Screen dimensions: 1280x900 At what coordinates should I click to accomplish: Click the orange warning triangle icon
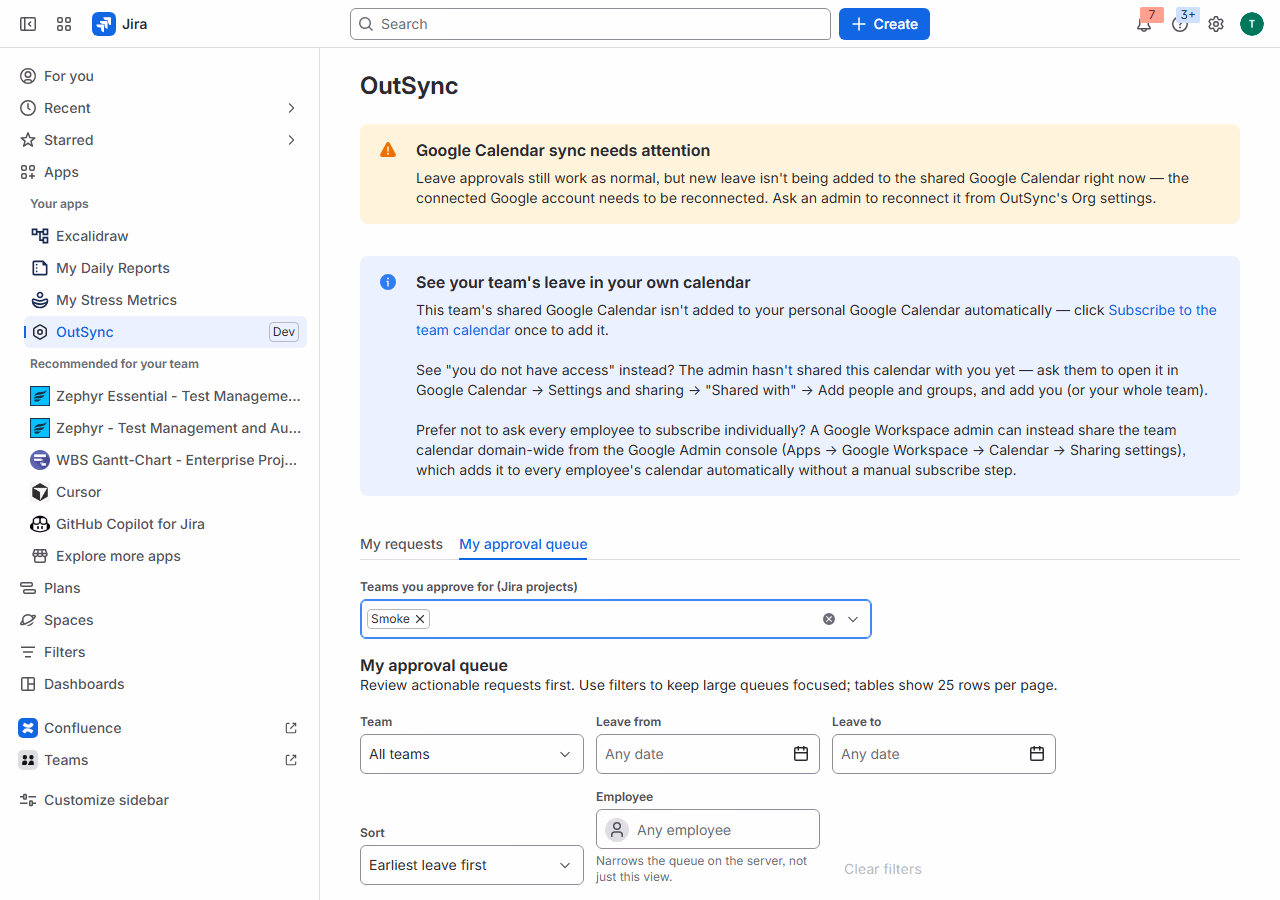click(x=388, y=150)
